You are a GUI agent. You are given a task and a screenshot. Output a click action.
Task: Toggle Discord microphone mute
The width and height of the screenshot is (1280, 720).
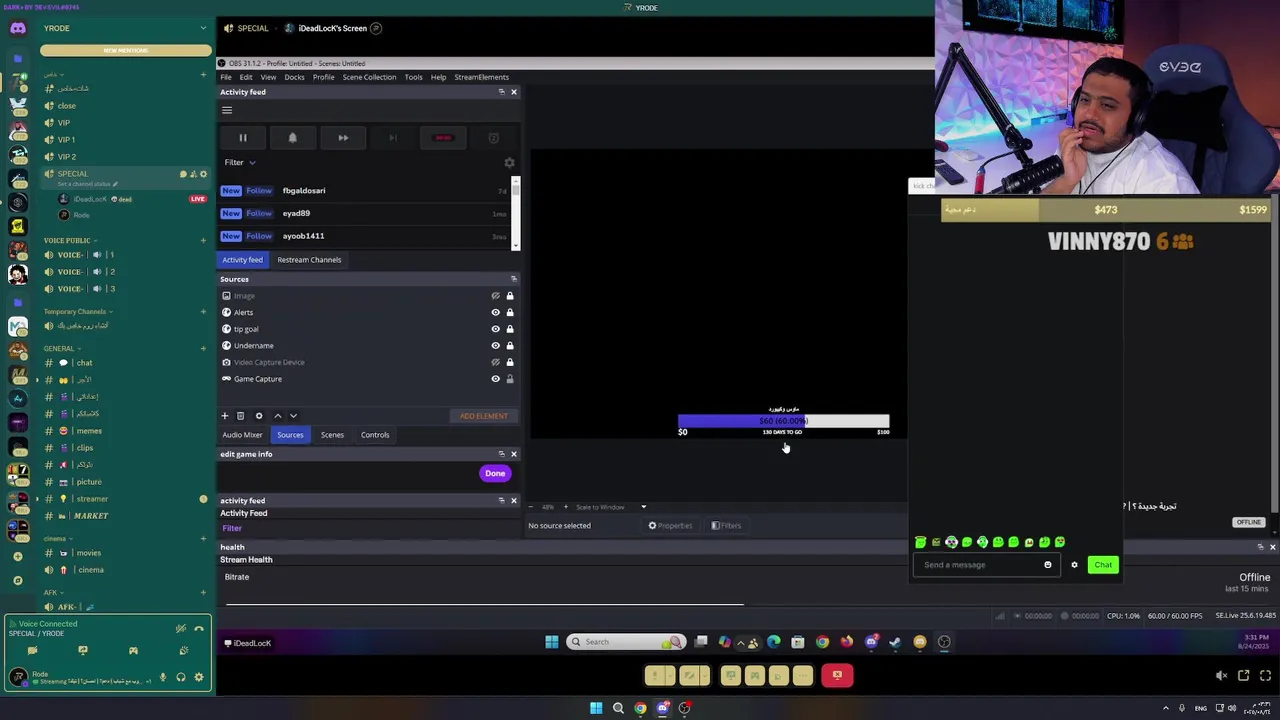coord(163,678)
